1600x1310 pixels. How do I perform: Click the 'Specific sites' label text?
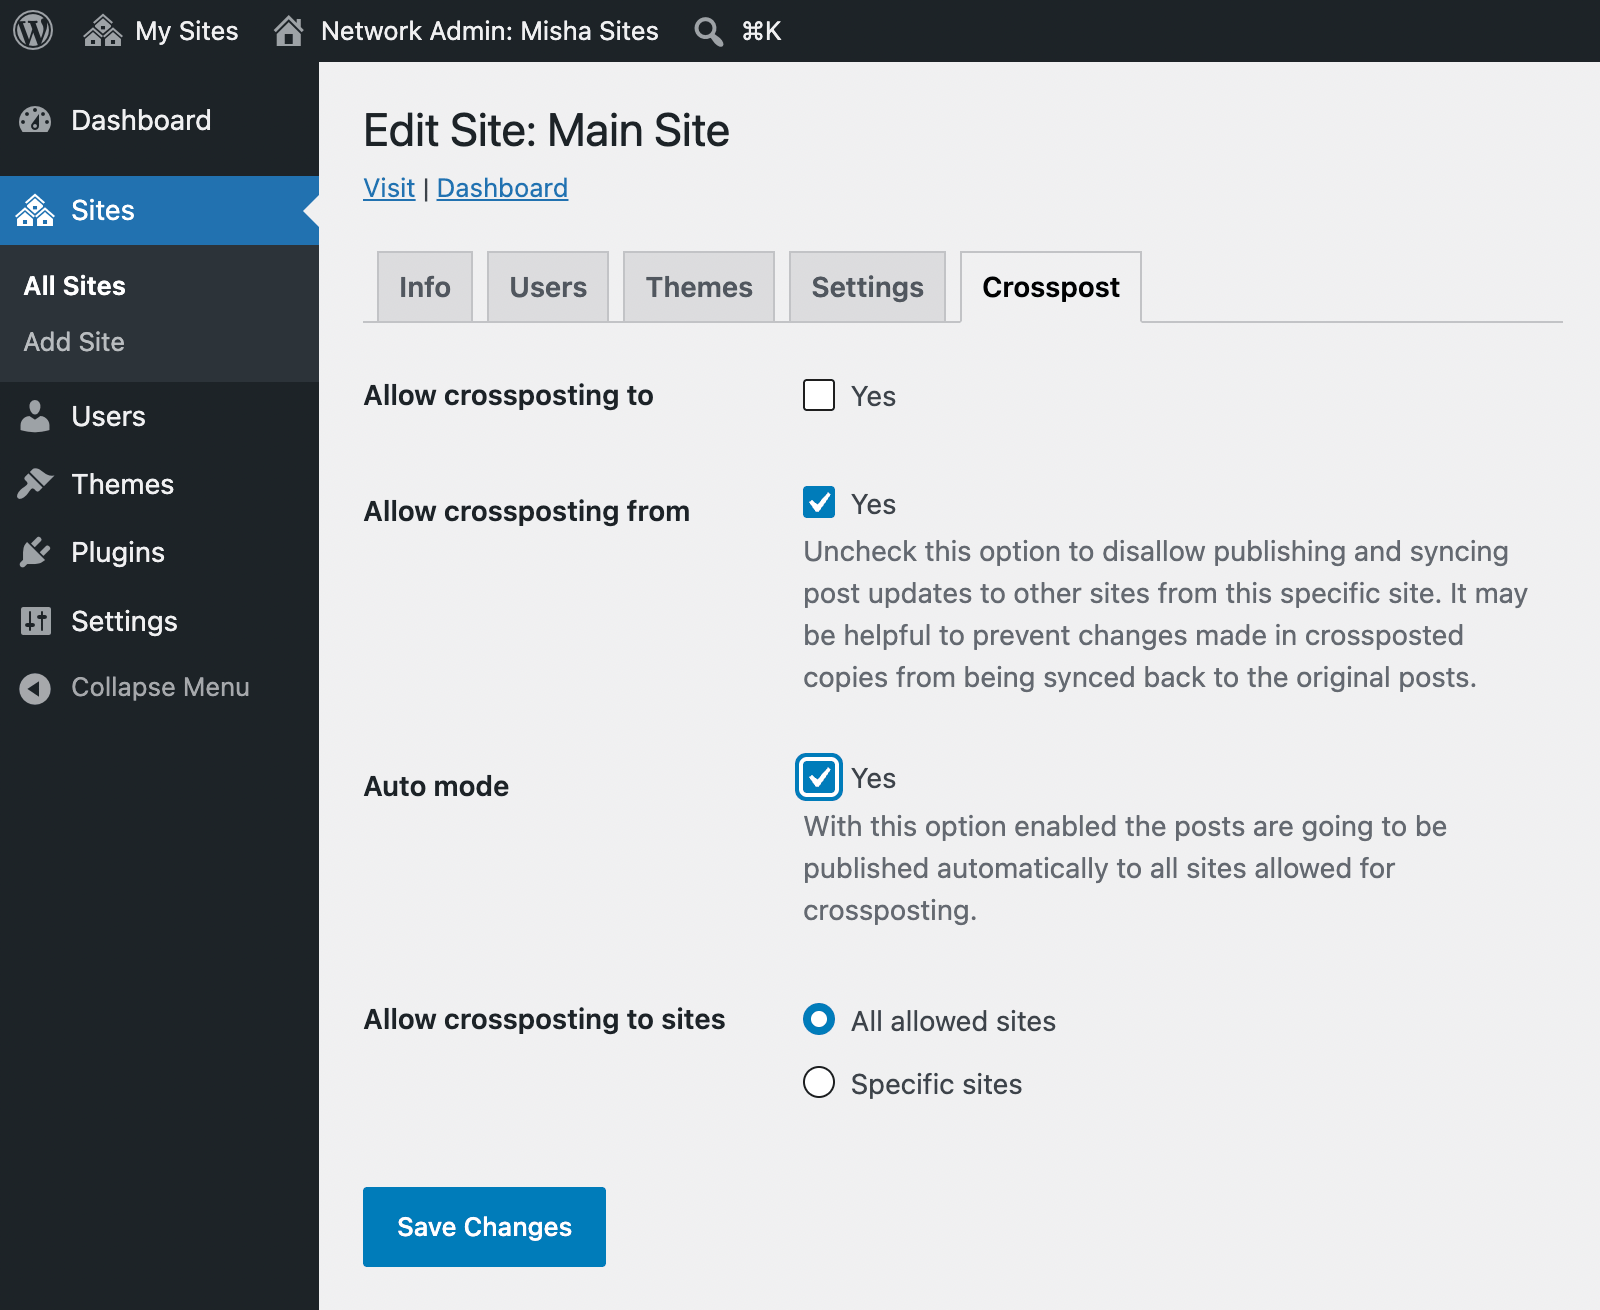(x=936, y=1084)
